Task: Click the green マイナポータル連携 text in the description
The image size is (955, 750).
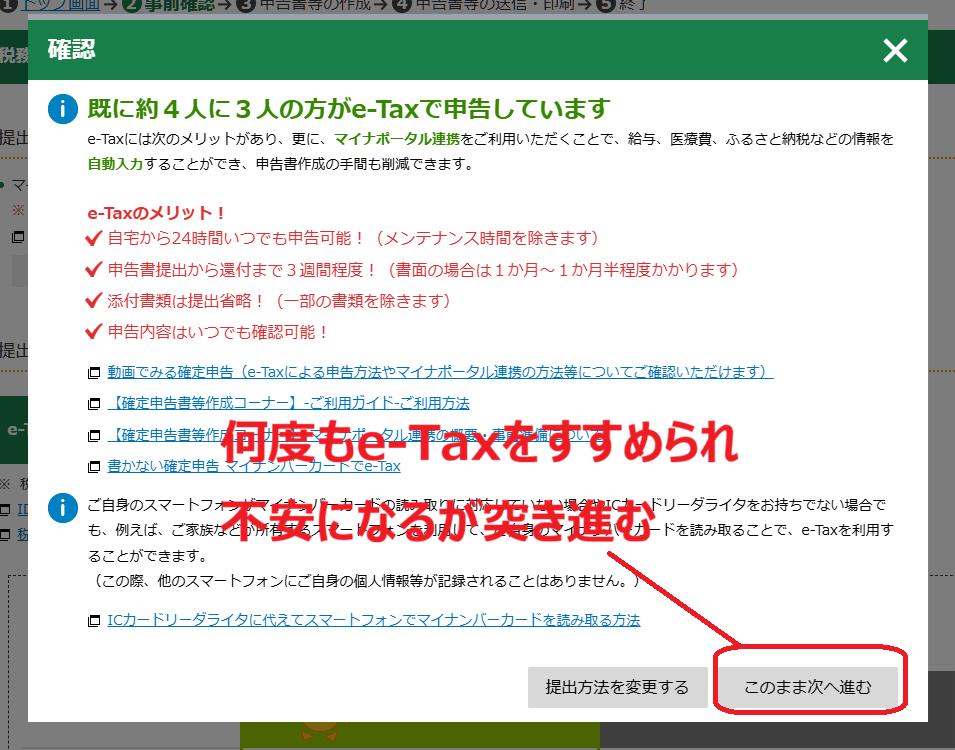Action: (397, 140)
